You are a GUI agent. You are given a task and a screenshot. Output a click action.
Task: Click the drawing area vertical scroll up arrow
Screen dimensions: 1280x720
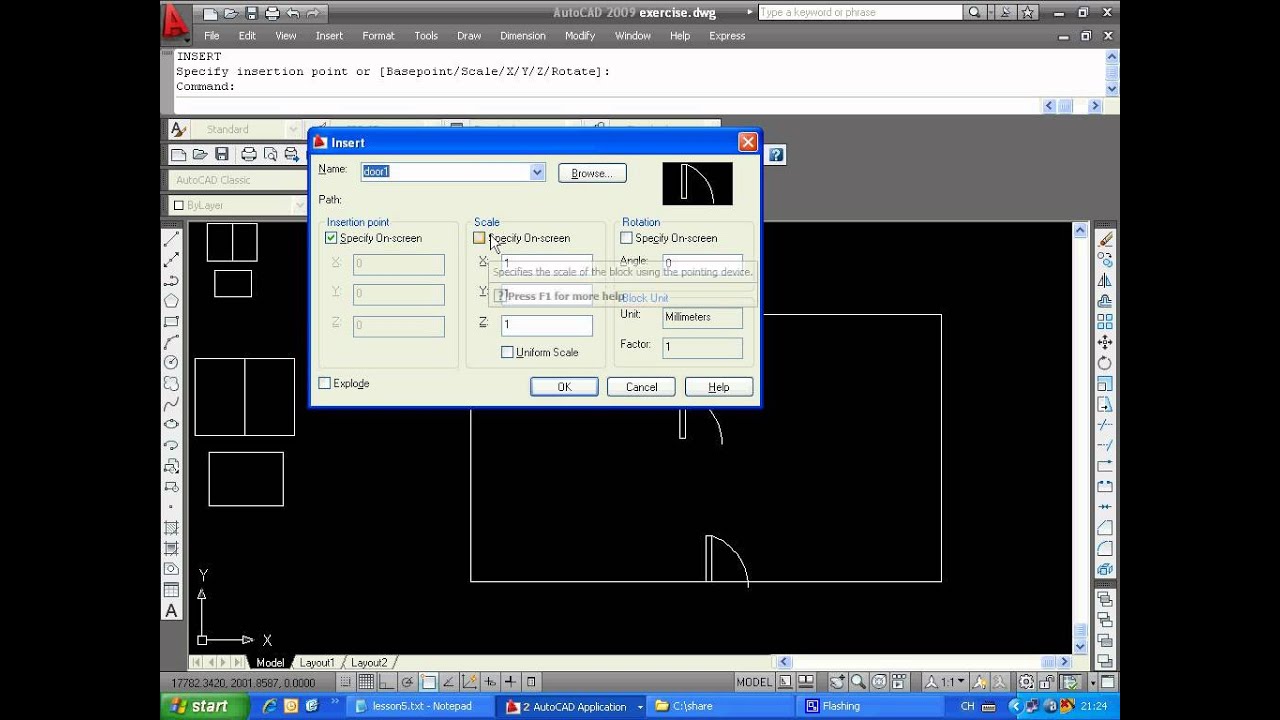point(1080,231)
